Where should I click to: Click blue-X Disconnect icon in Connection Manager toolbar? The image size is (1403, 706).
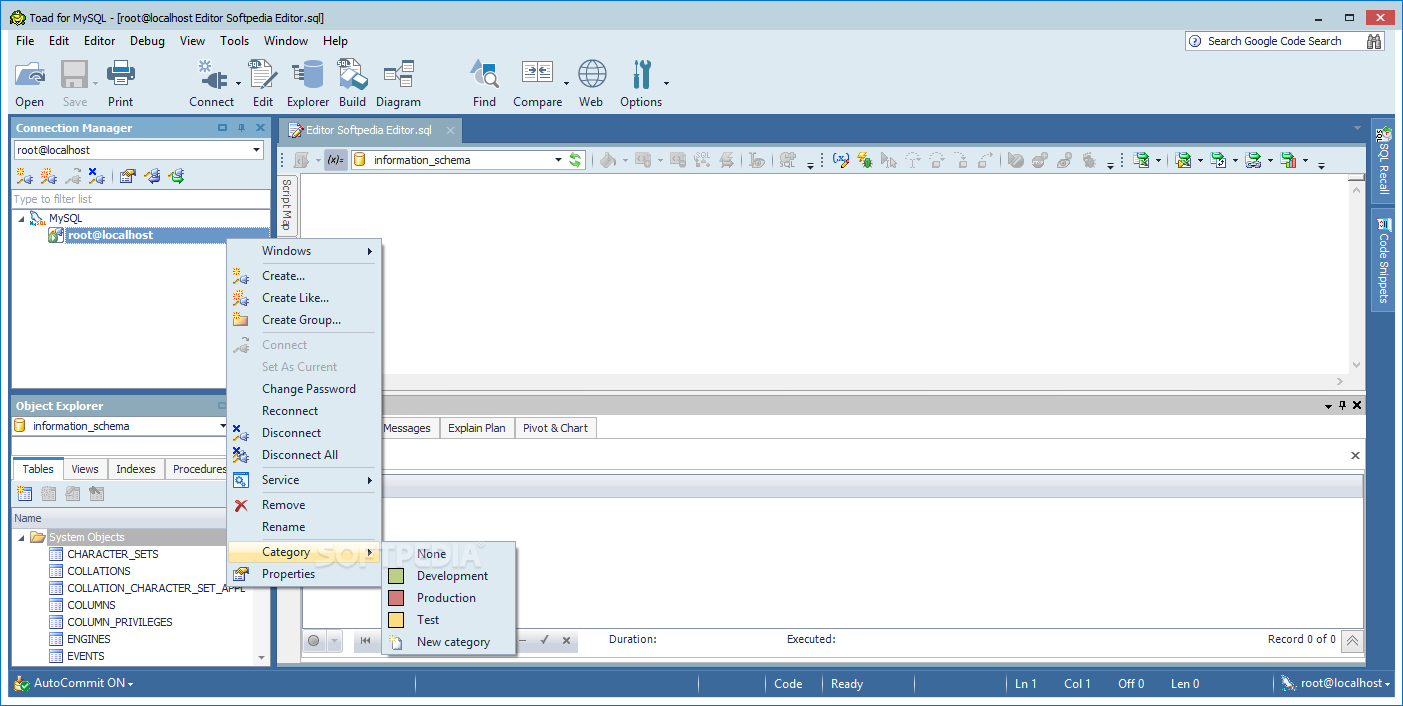point(96,176)
